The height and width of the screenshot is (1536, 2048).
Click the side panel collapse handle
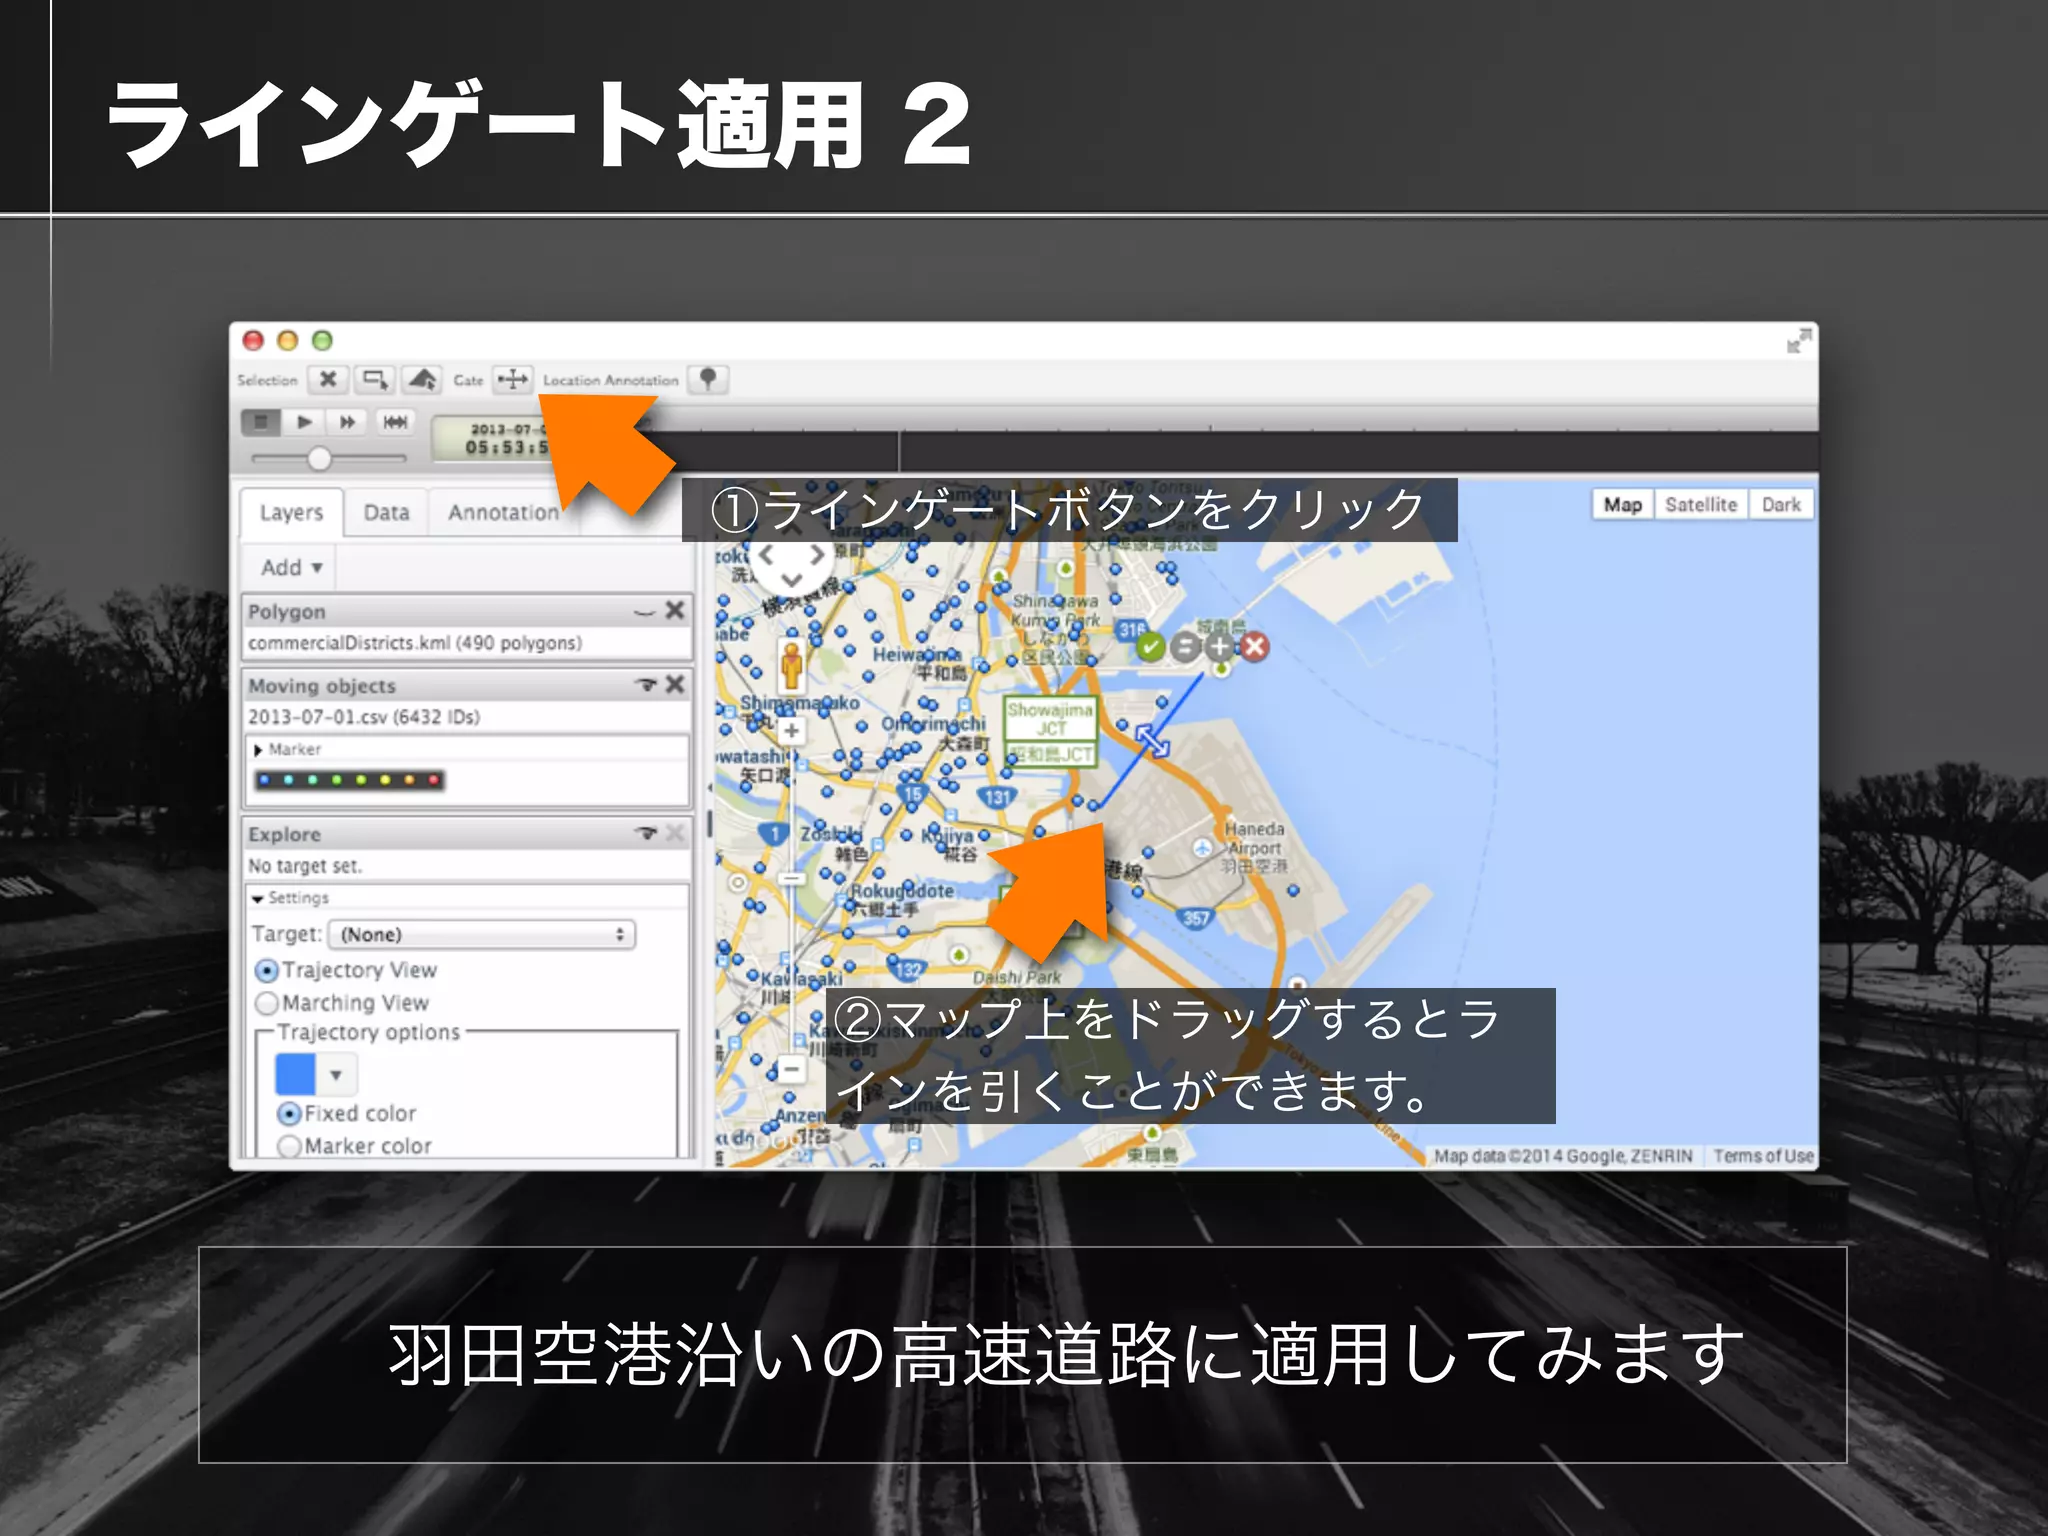tap(709, 822)
